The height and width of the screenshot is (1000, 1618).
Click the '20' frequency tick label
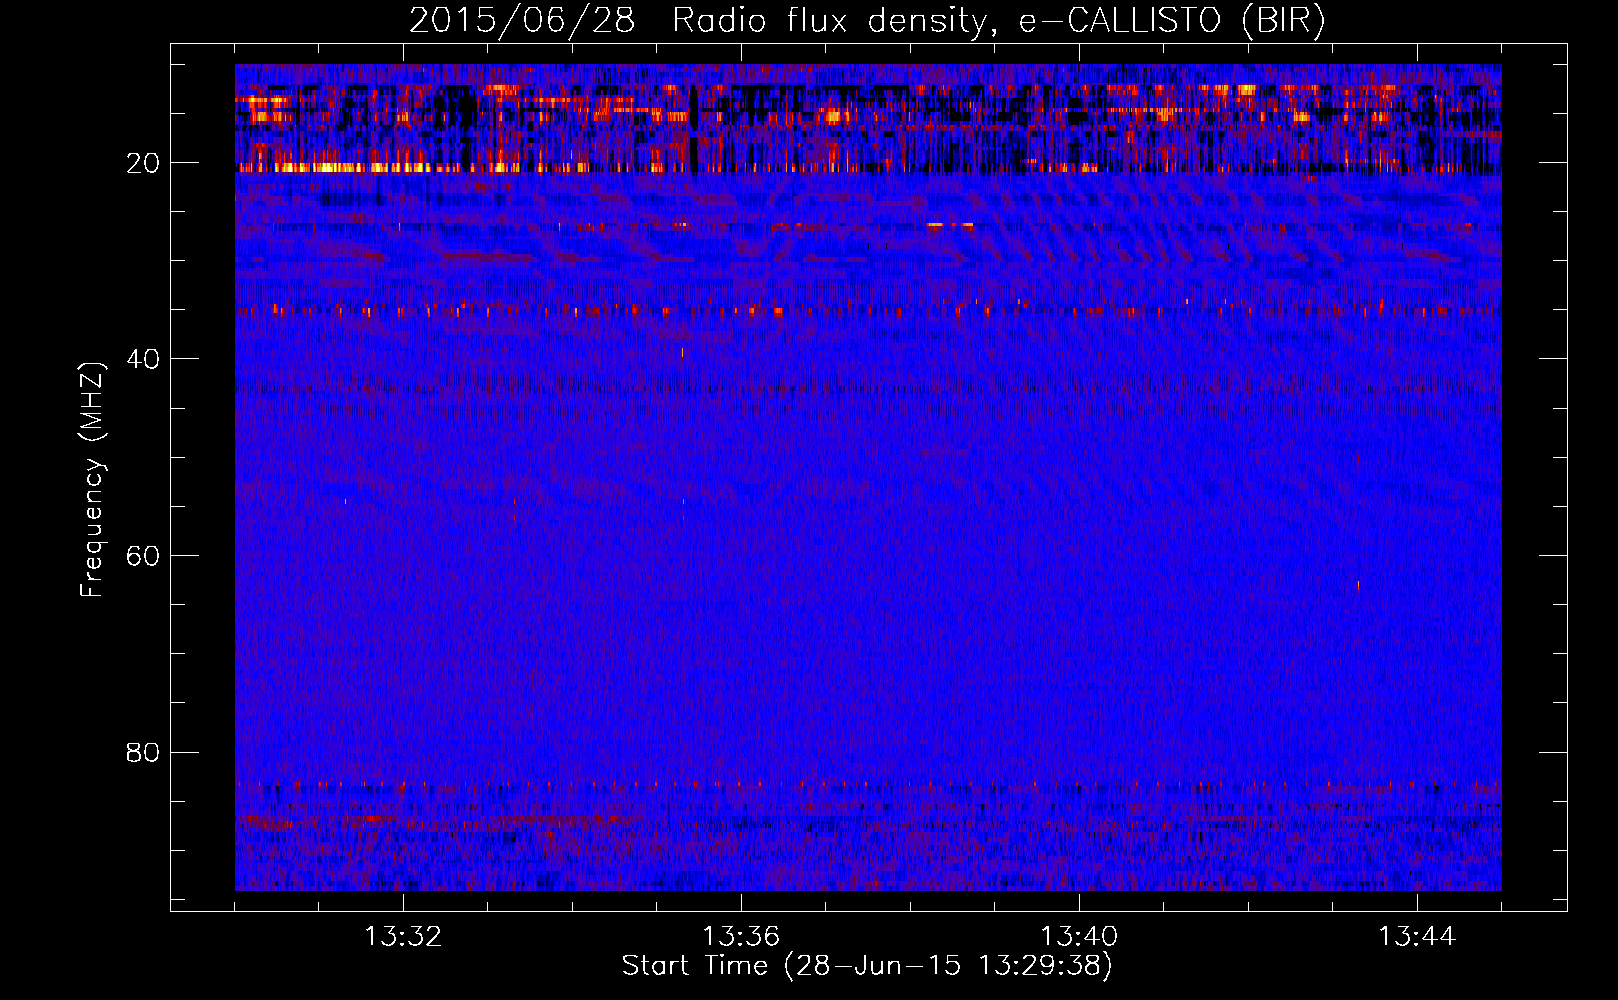143,163
